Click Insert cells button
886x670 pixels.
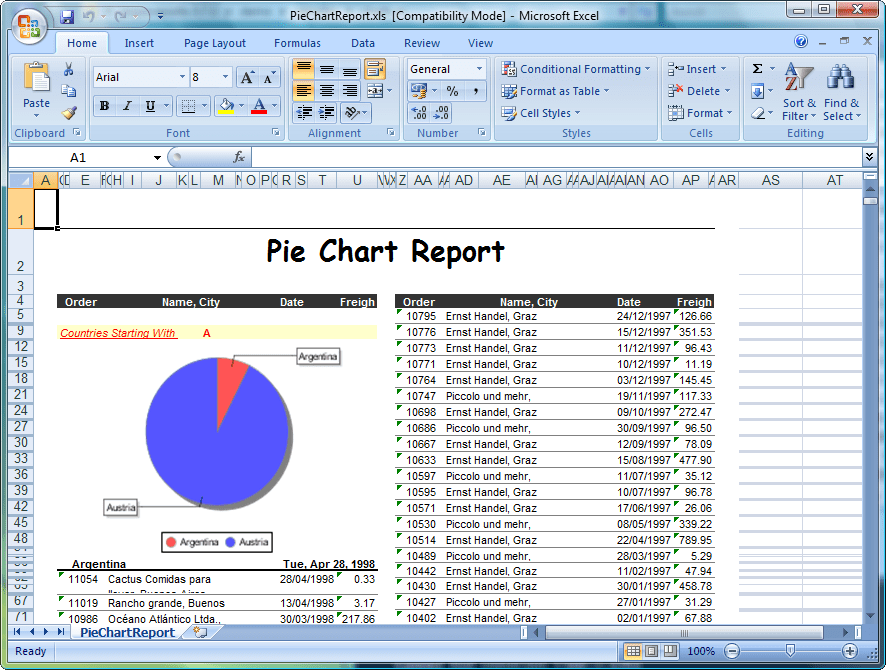[x=697, y=69]
